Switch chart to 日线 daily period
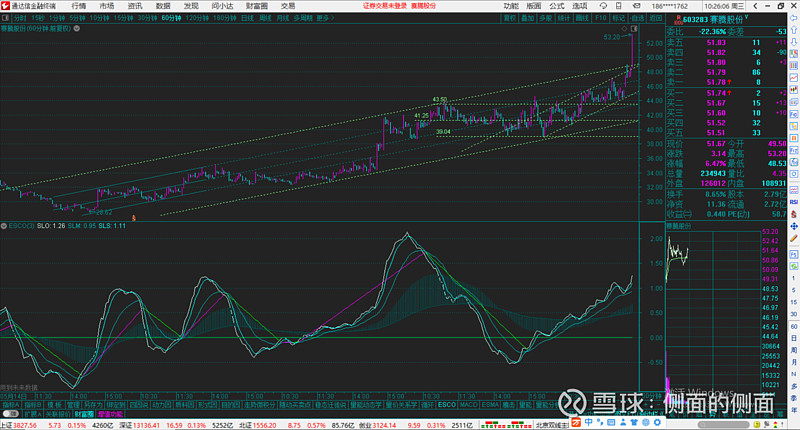Screen dimensions: 800x430 pos(248,17)
